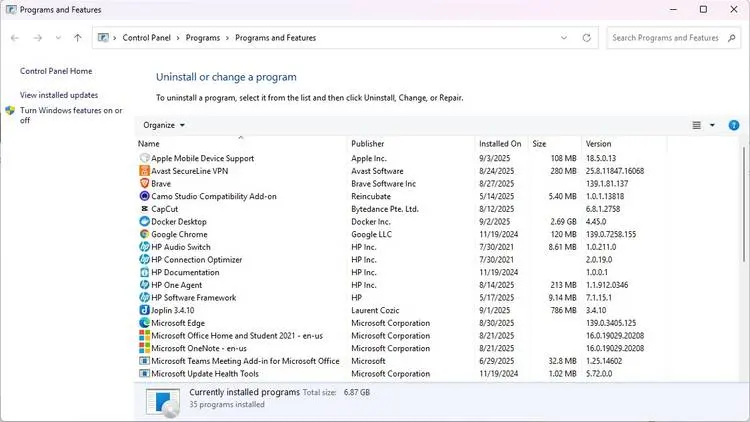Click the Joplin 3.4.10 icon
Image resolution: width=750 pixels, height=422 pixels.
coord(144,310)
